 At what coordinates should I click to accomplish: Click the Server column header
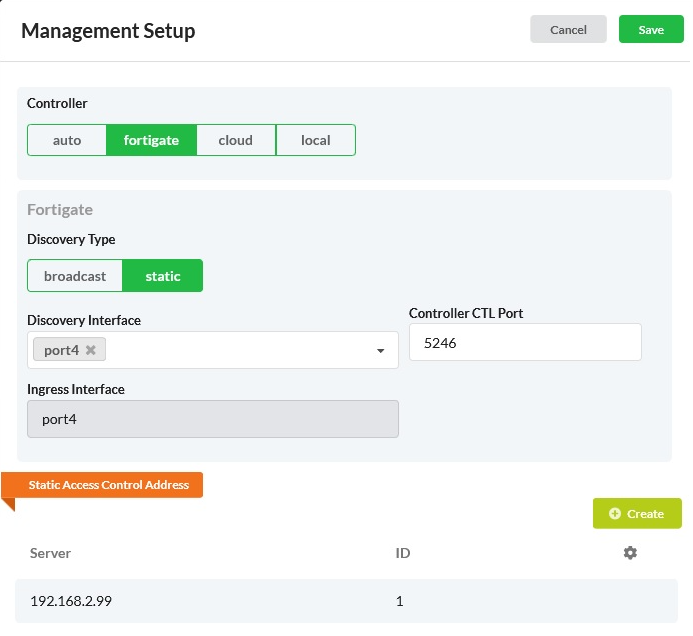point(51,553)
